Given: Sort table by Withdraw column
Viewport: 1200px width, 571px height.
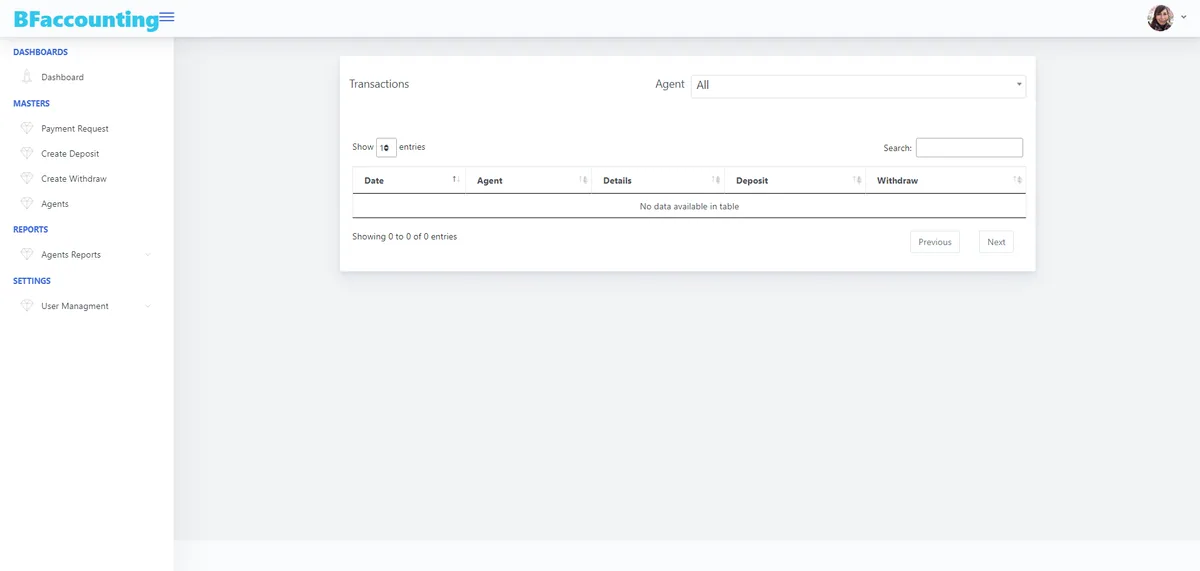Looking at the screenshot, I should pos(946,180).
